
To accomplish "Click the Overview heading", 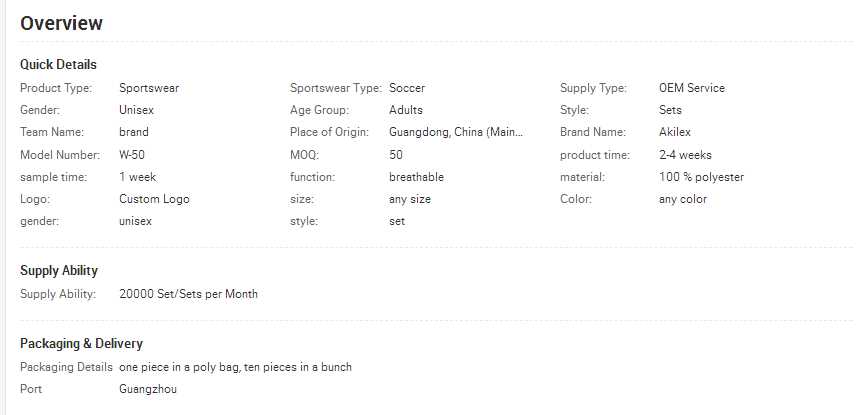I will [61, 23].
